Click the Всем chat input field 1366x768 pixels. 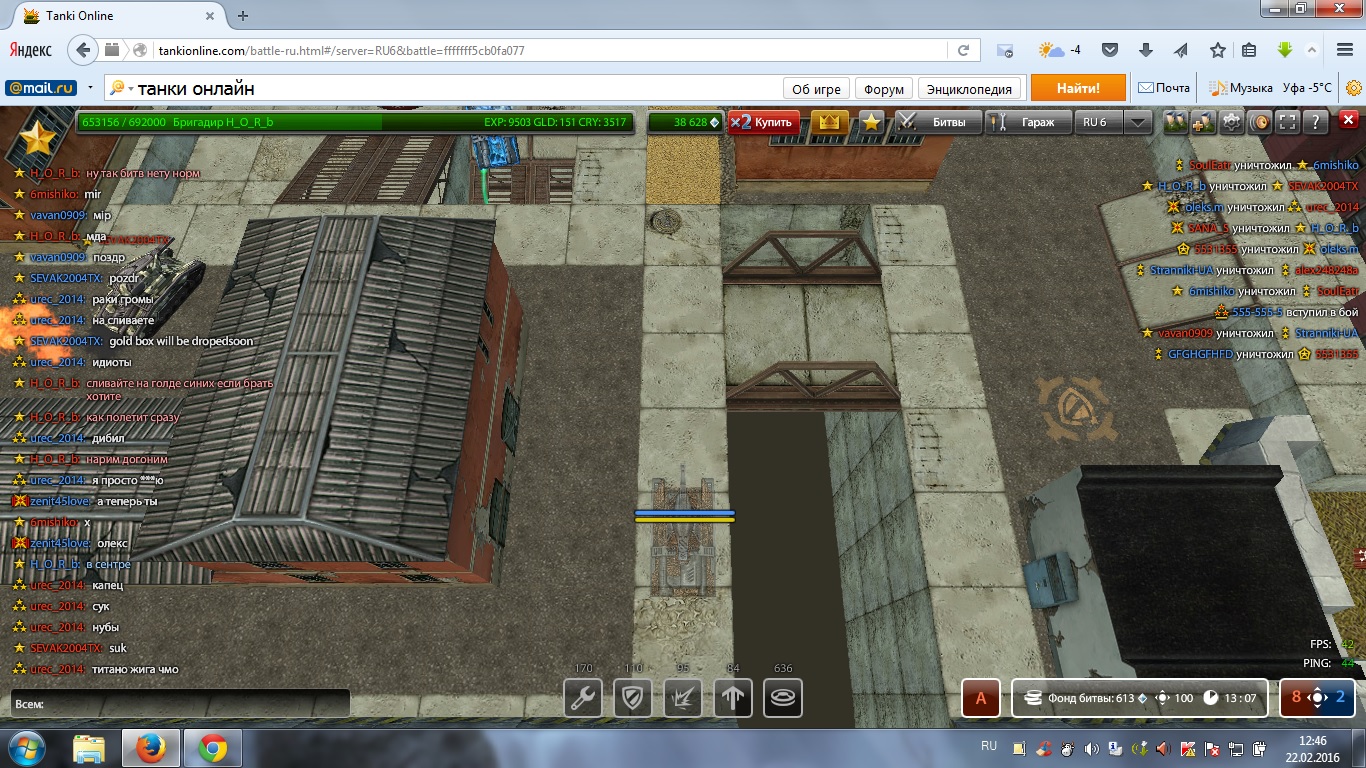(x=181, y=703)
